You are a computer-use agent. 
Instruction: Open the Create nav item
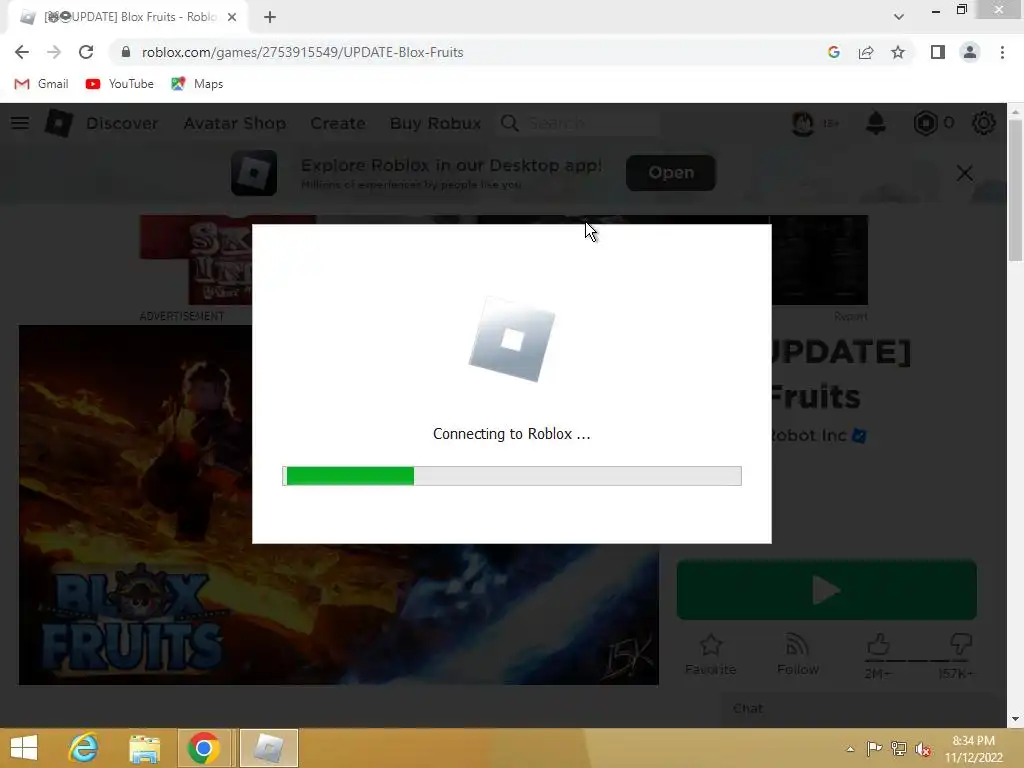pos(338,123)
